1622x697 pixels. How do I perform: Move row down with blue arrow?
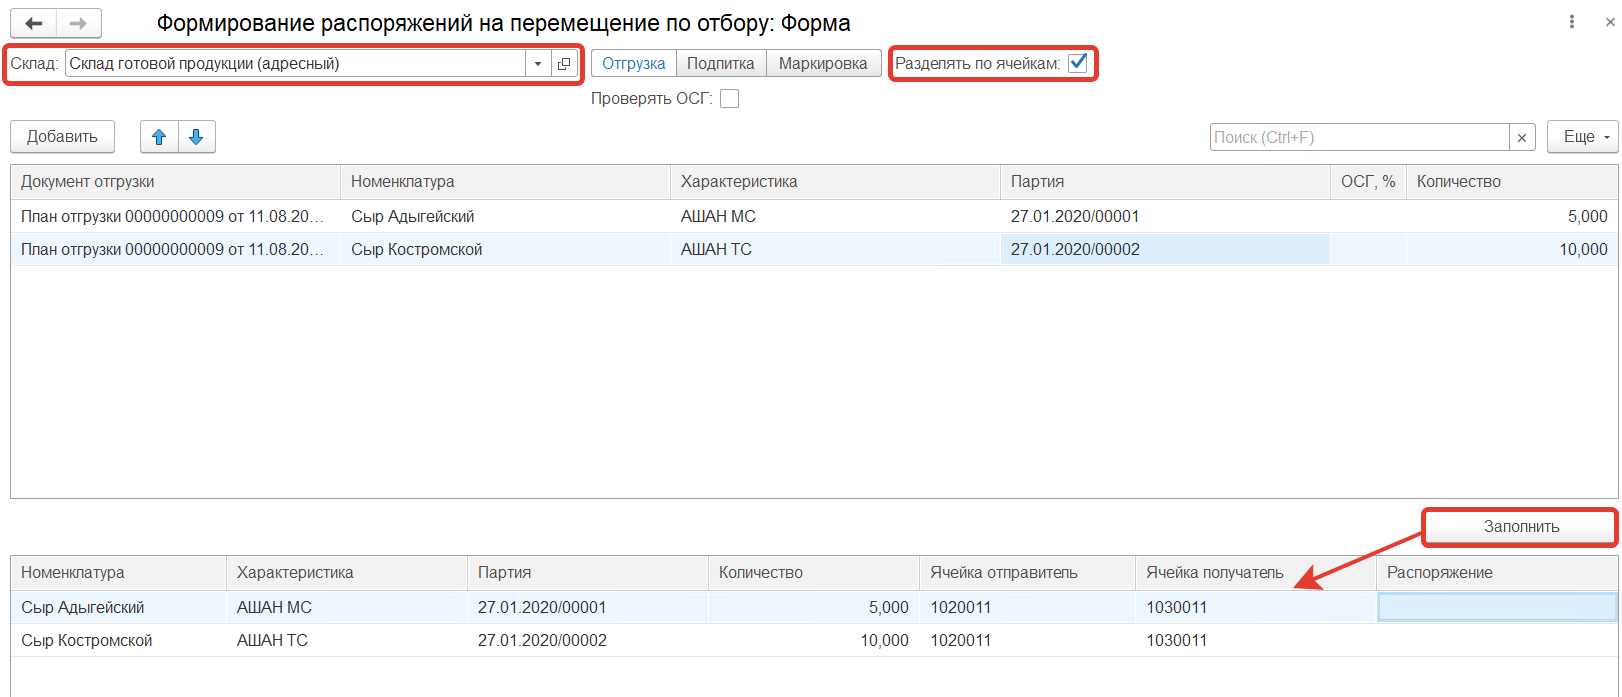(x=197, y=137)
